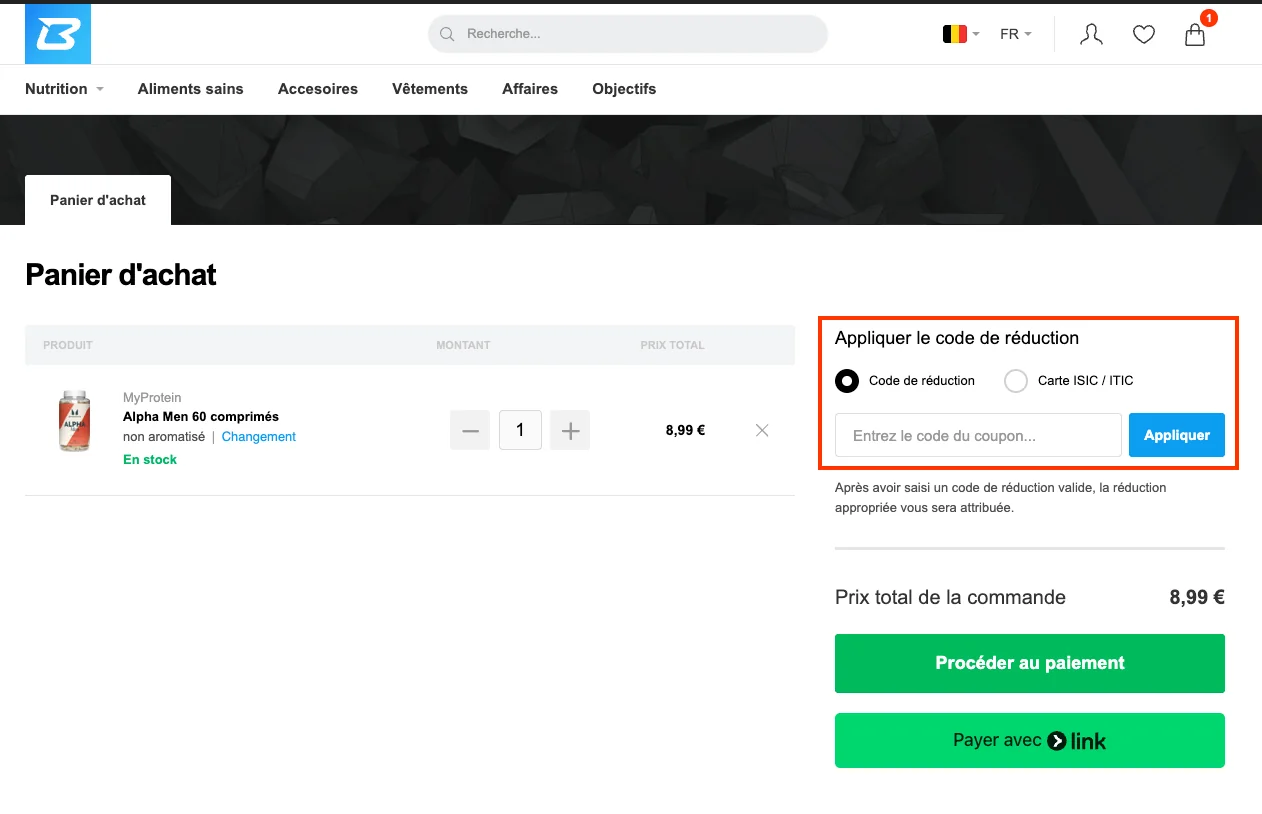Focus the coupon code input field

tap(978, 435)
